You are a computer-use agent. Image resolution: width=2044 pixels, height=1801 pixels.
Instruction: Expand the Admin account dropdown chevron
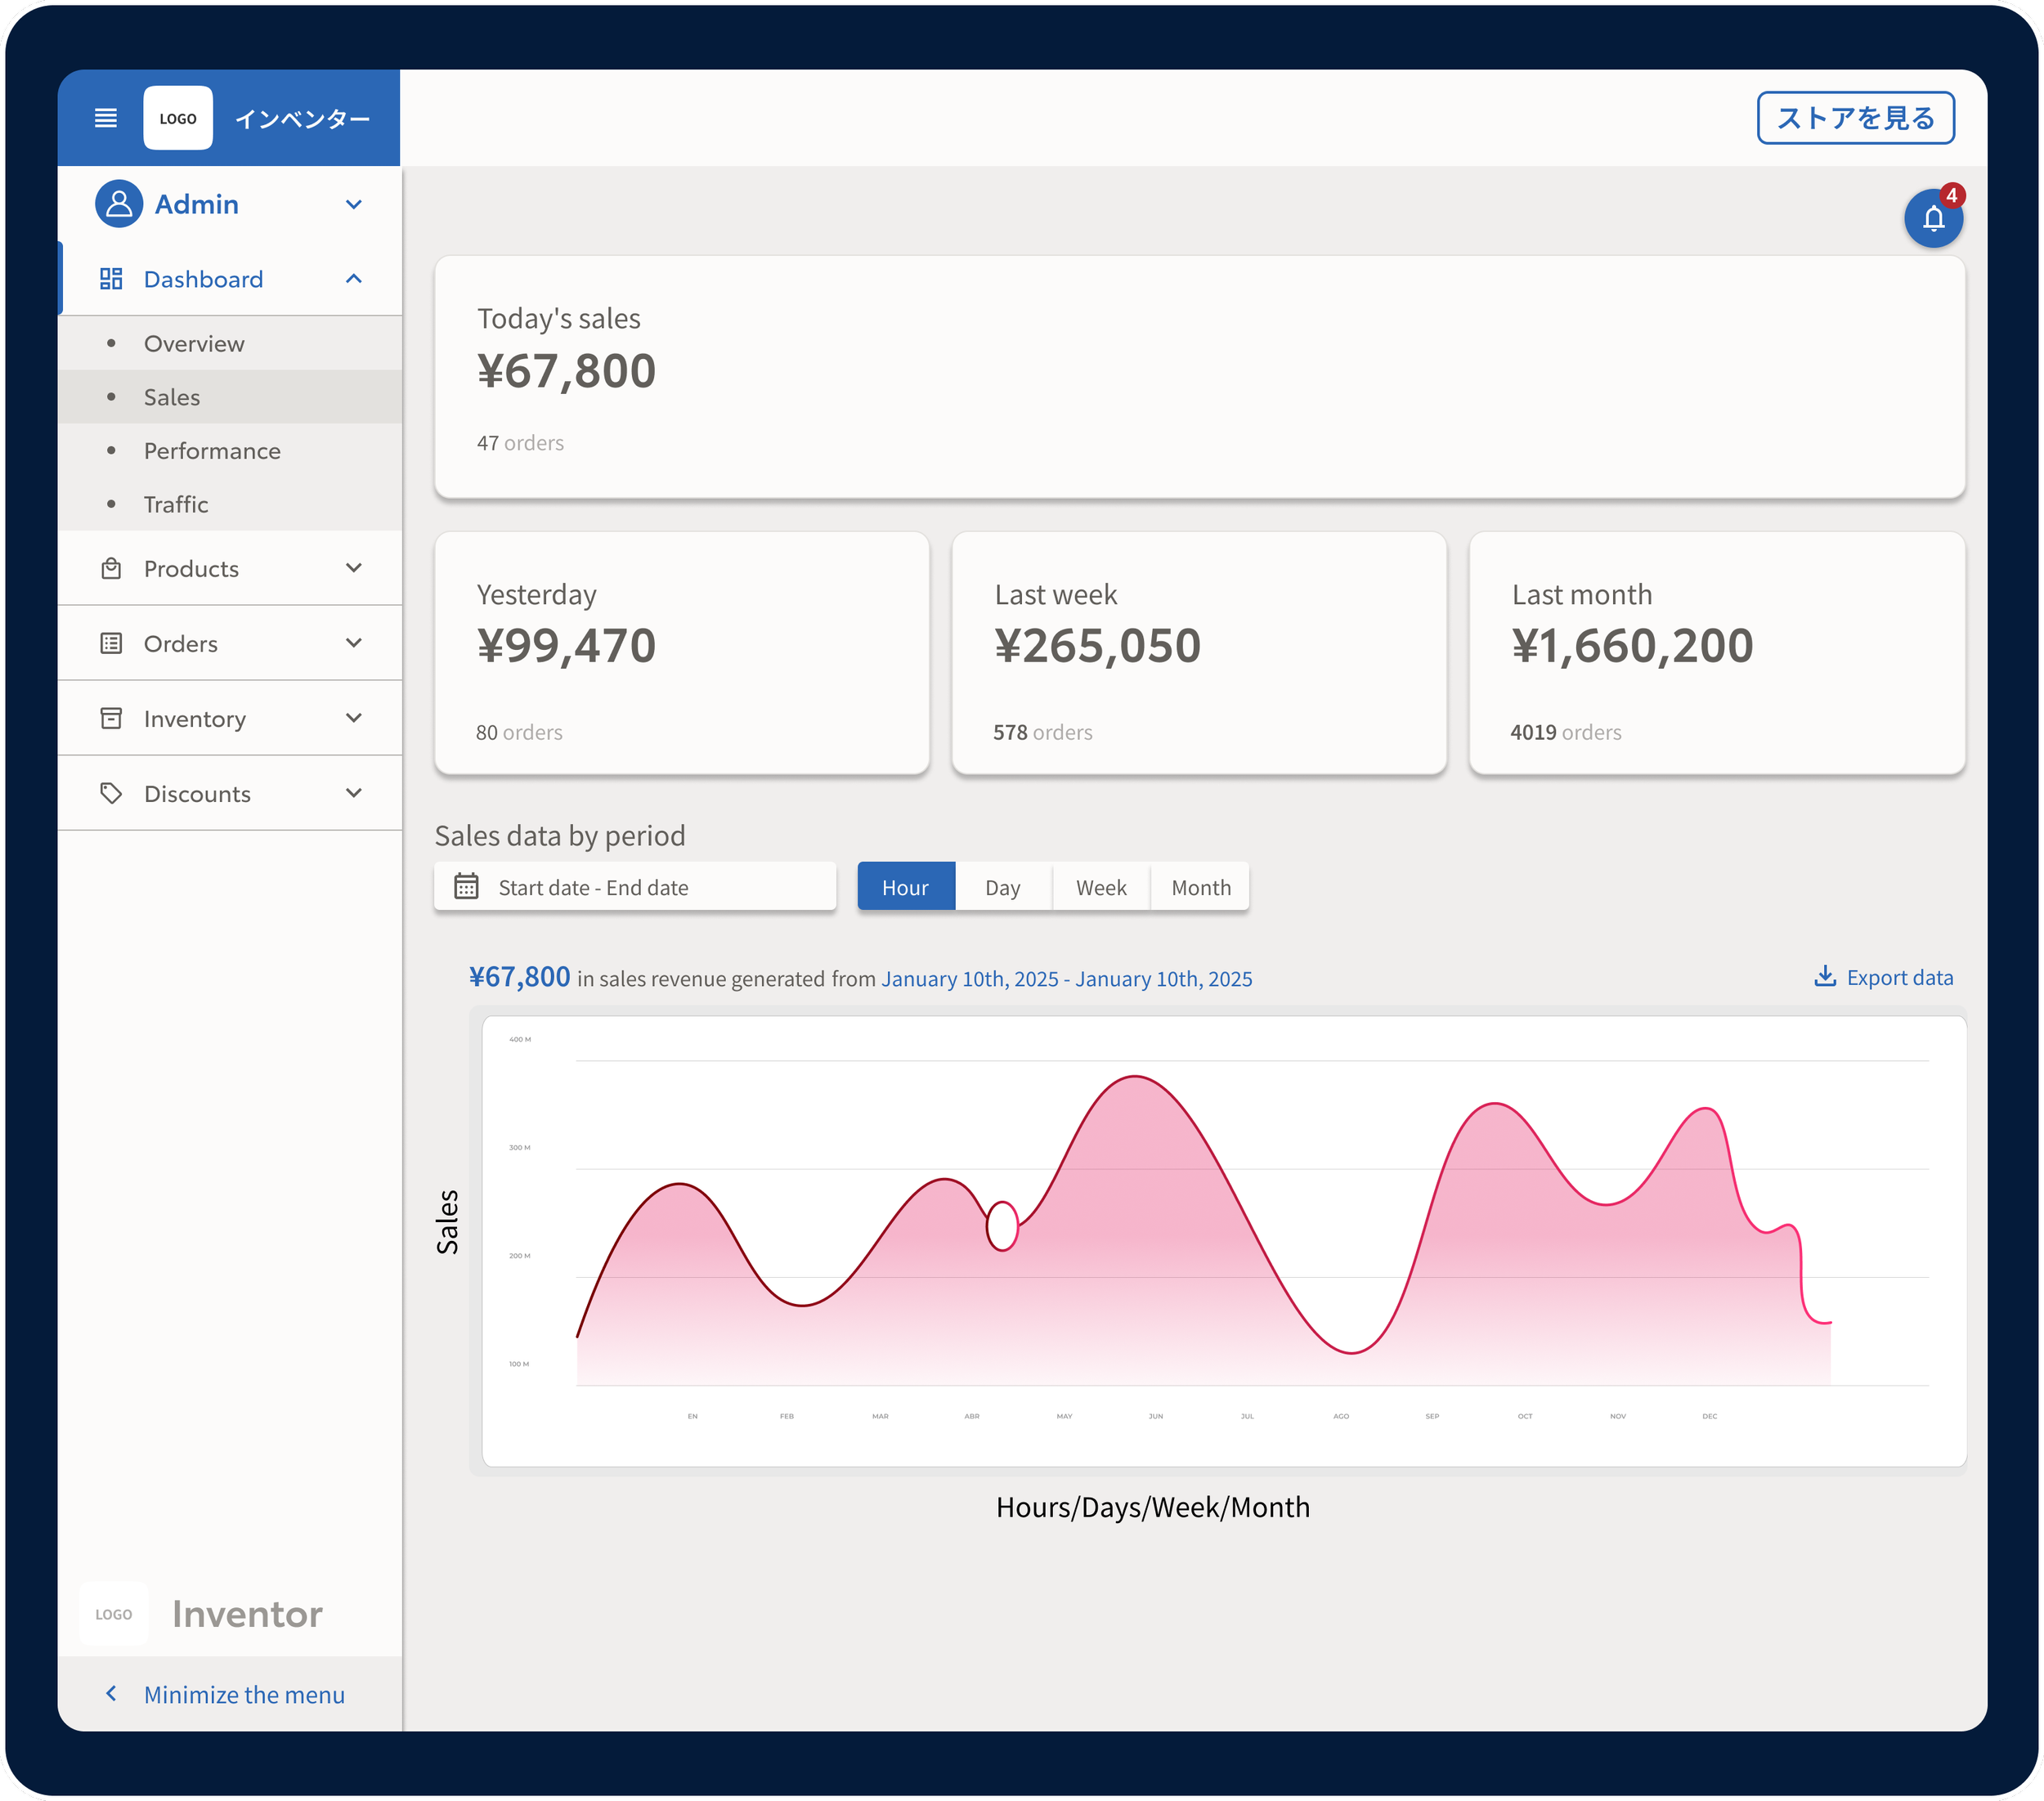(353, 205)
